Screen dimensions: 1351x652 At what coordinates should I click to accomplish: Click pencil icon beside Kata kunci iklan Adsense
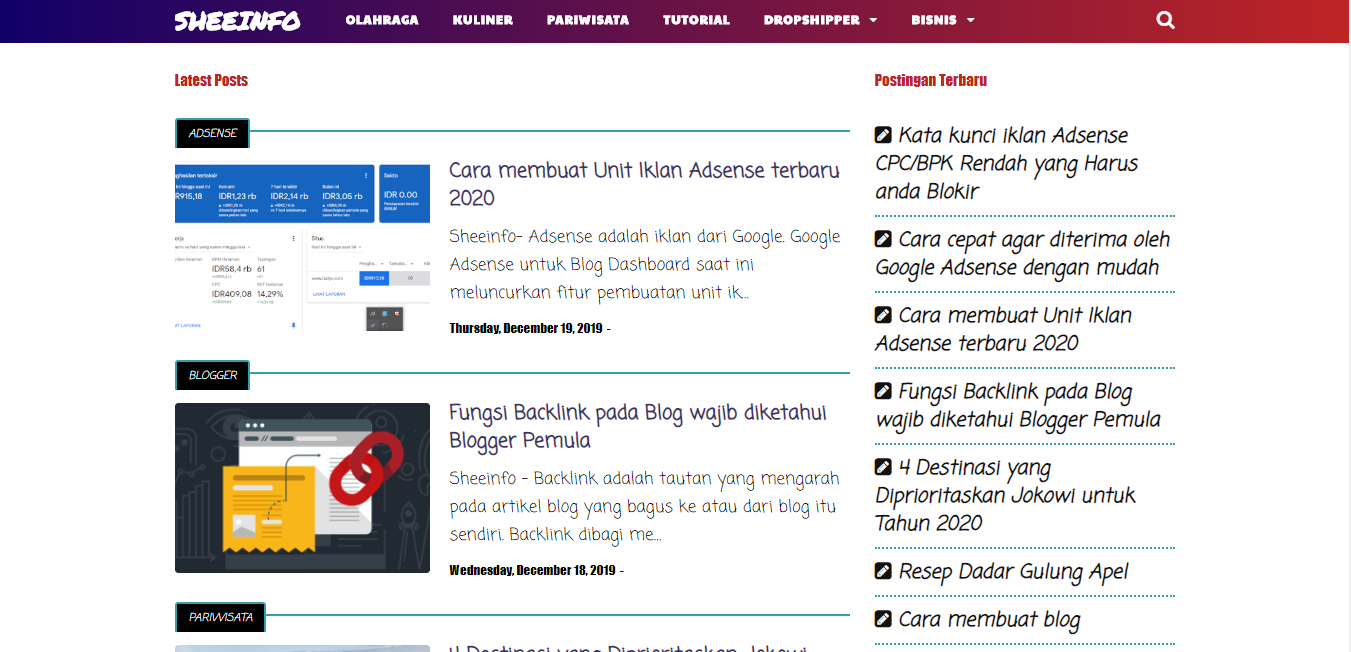883,135
